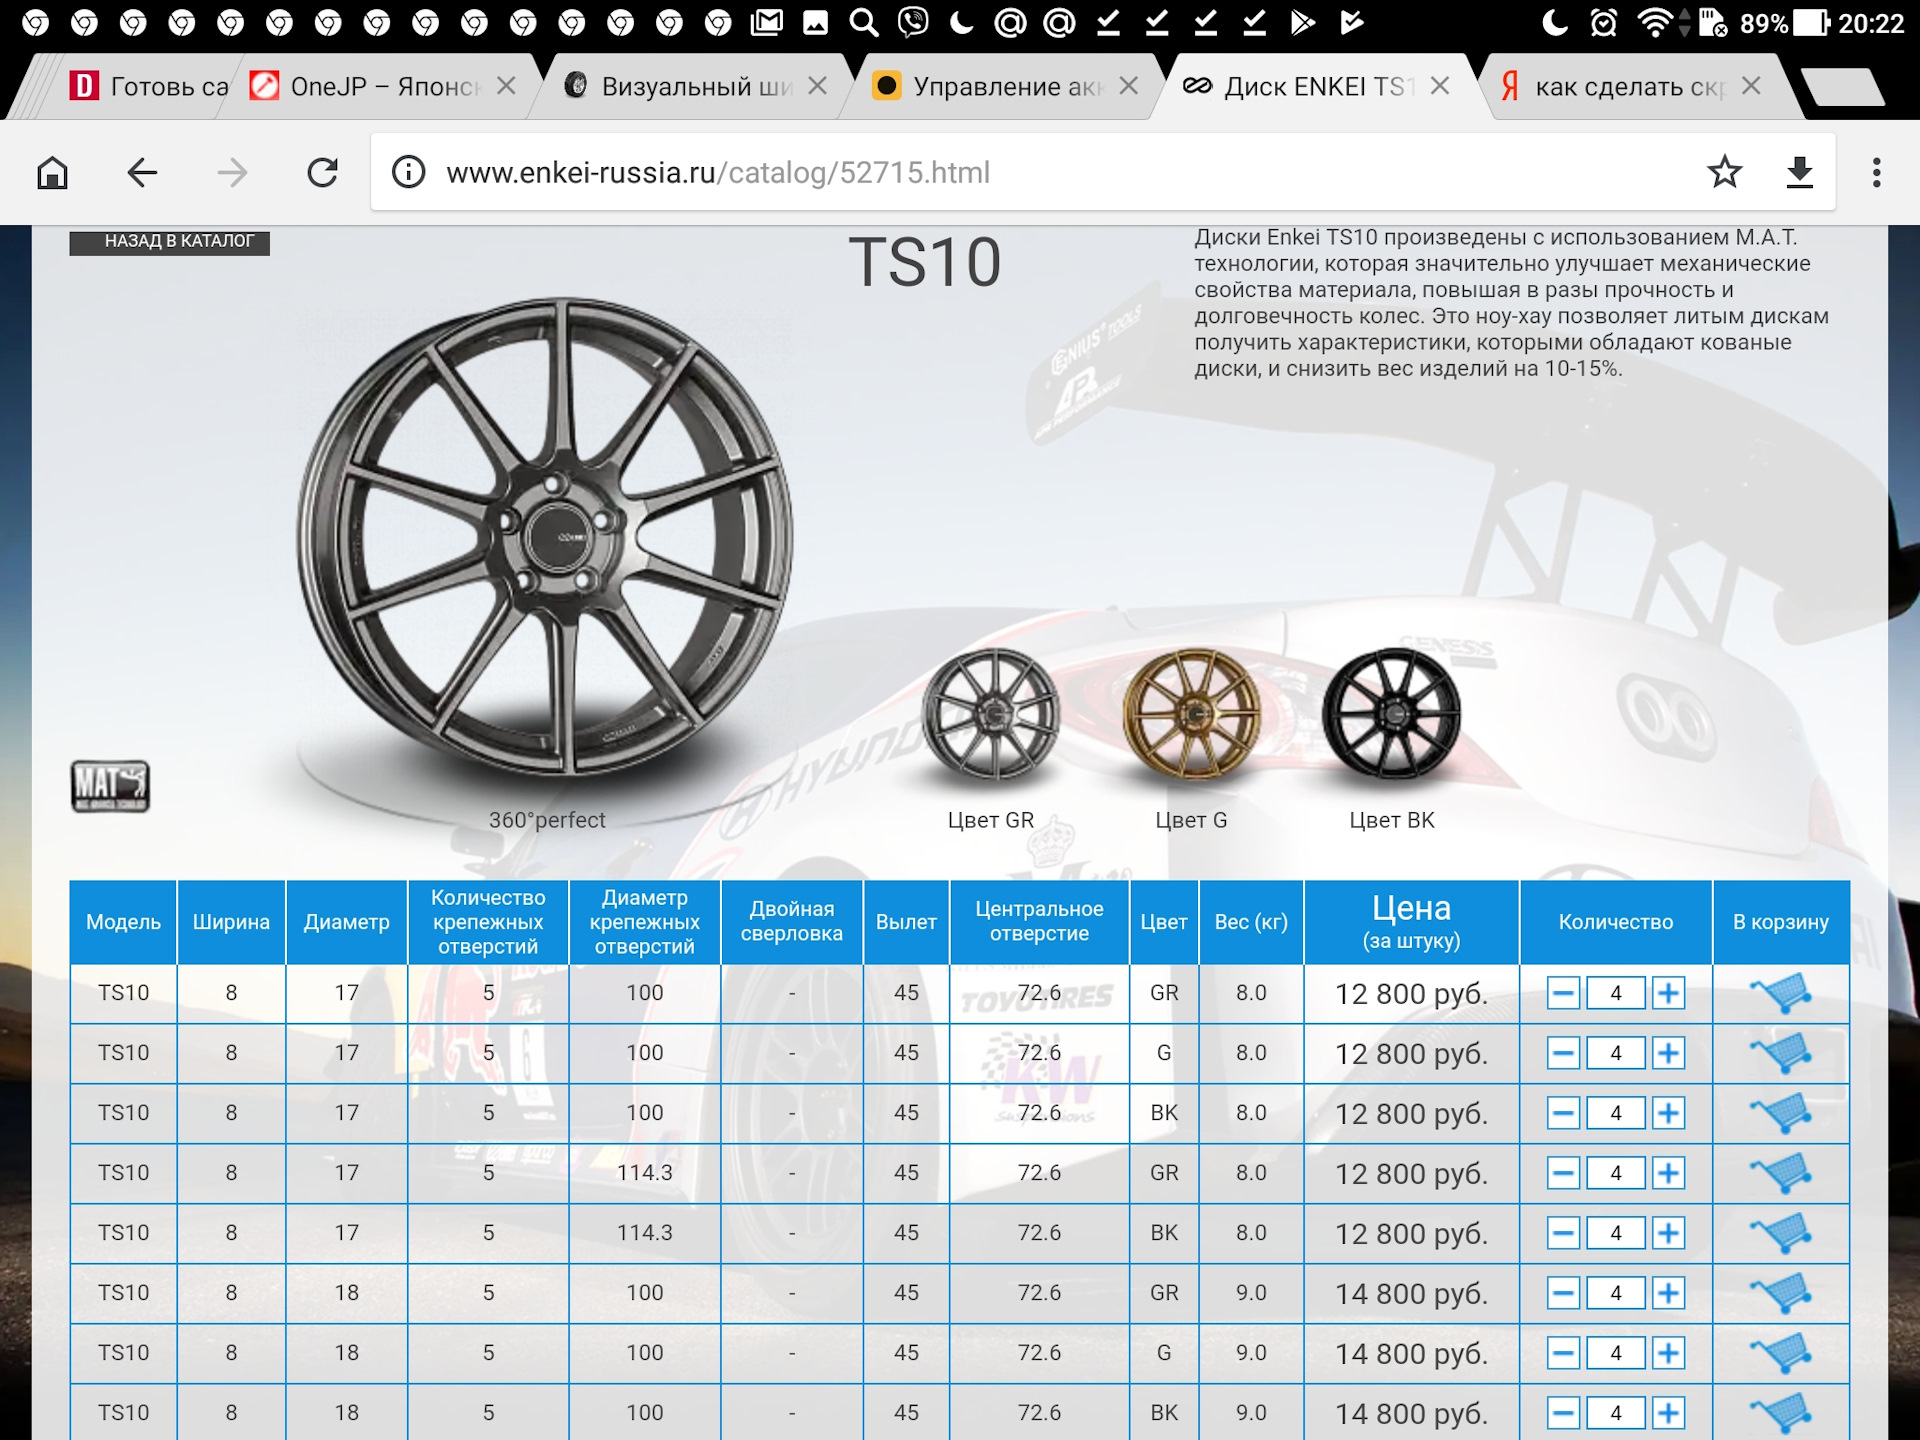Add G 18 row to cart
The image size is (1920, 1440).
[x=1781, y=1353]
